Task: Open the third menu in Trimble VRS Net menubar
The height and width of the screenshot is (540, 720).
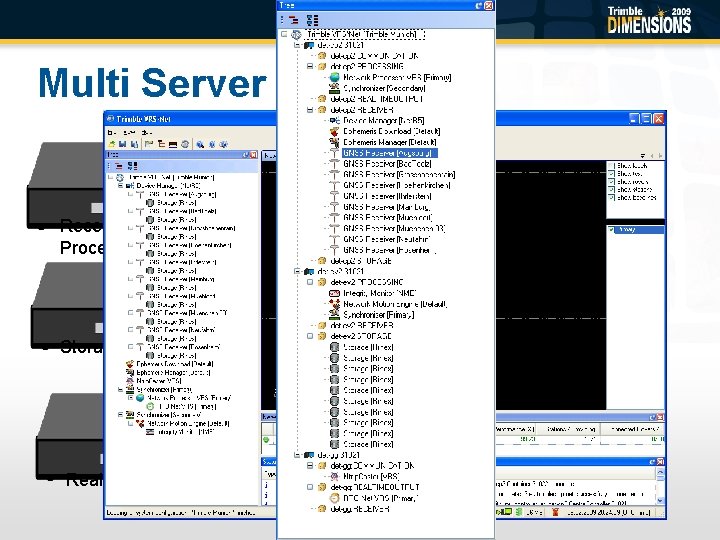Action: click(x=146, y=132)
